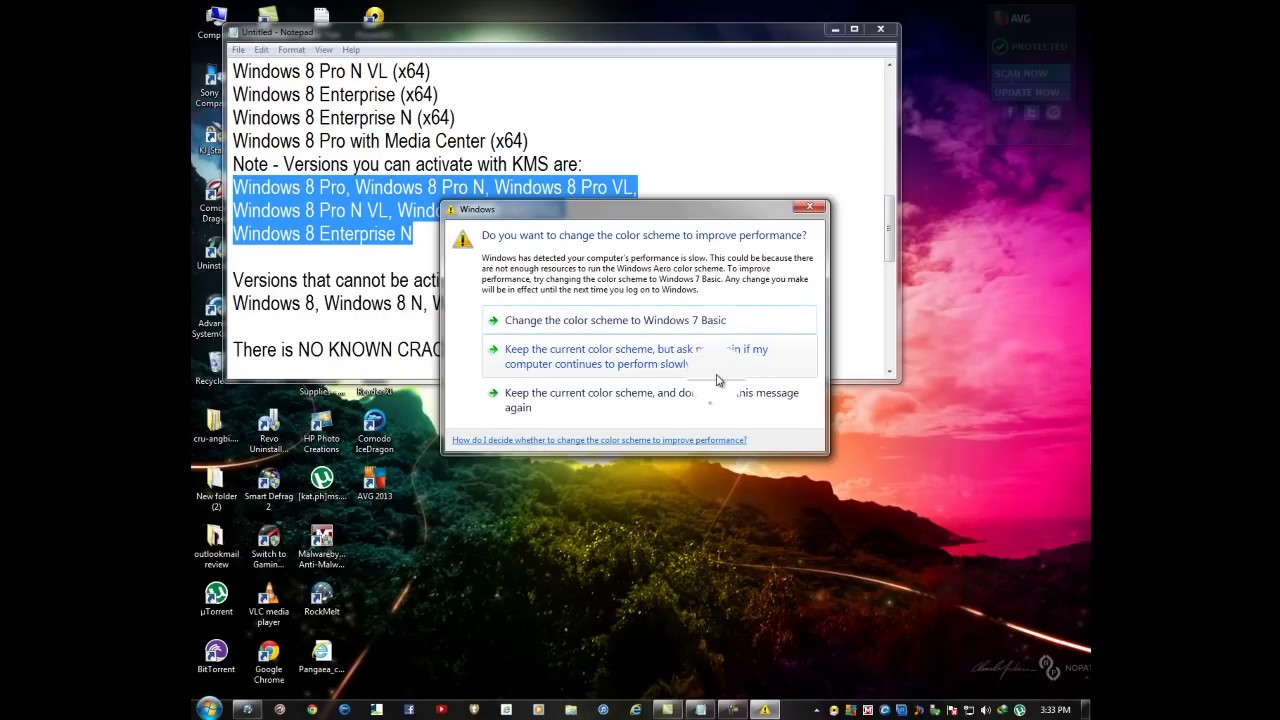Select the cru-angbi folder desktop icon

coord(216,427)
